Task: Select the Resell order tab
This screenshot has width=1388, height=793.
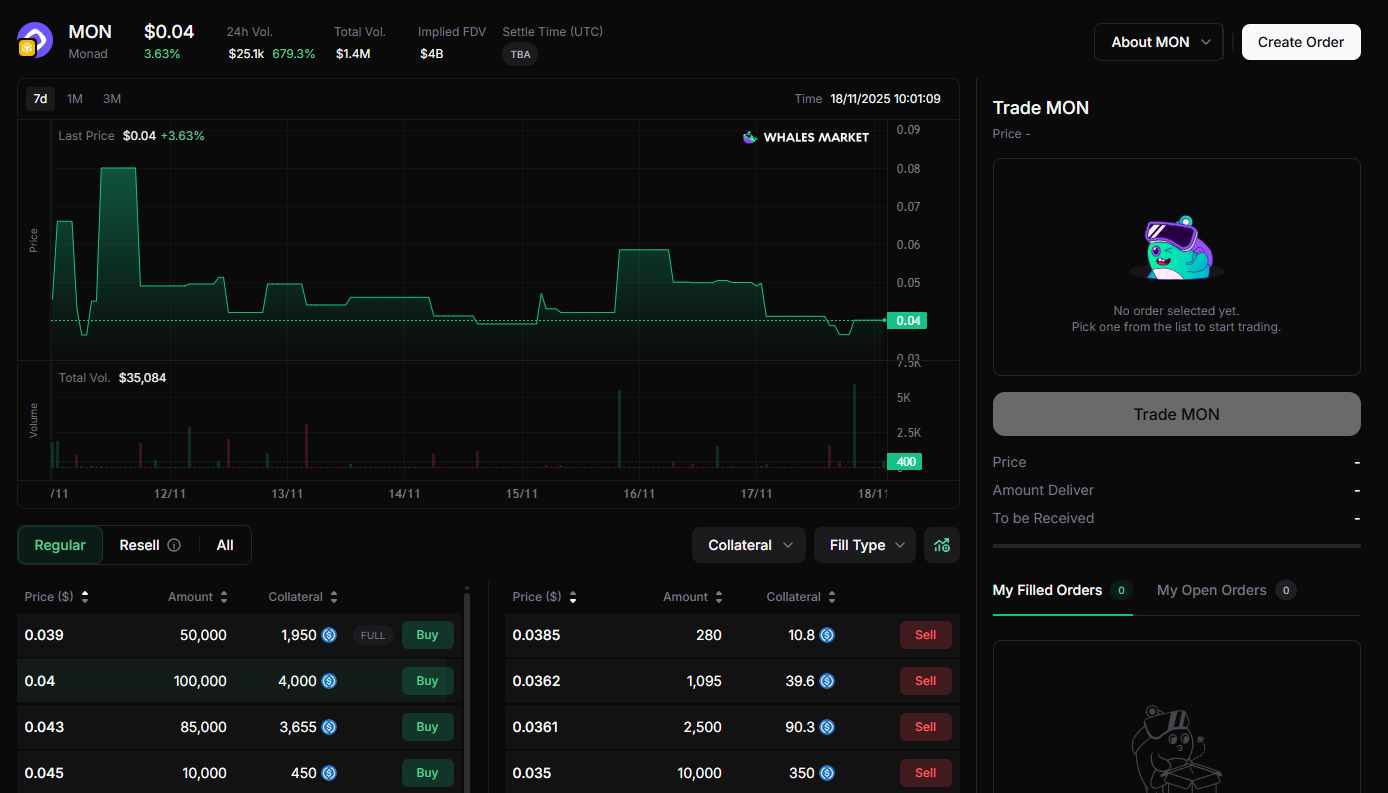Action: pos(138,545)
